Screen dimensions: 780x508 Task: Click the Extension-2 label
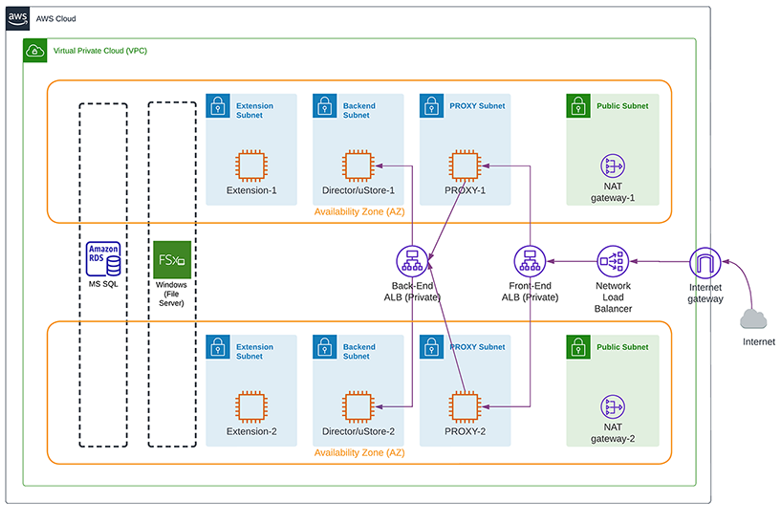251,431
